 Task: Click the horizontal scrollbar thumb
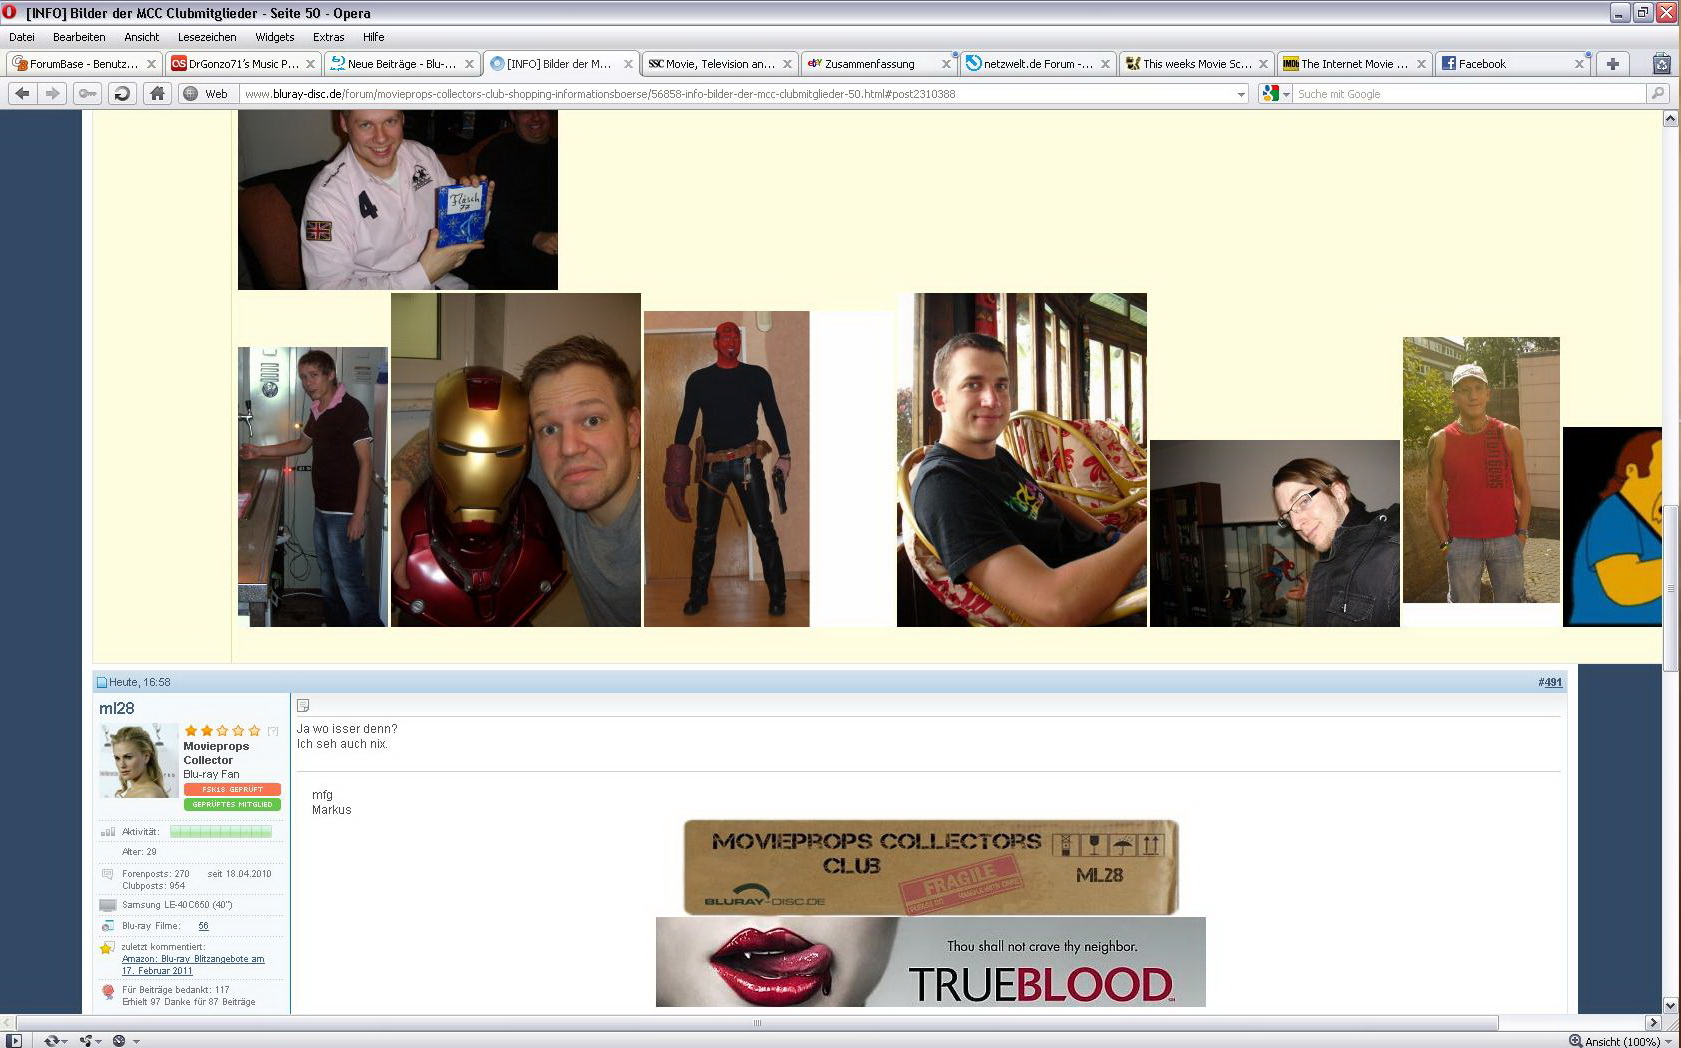pos(756,1022)
